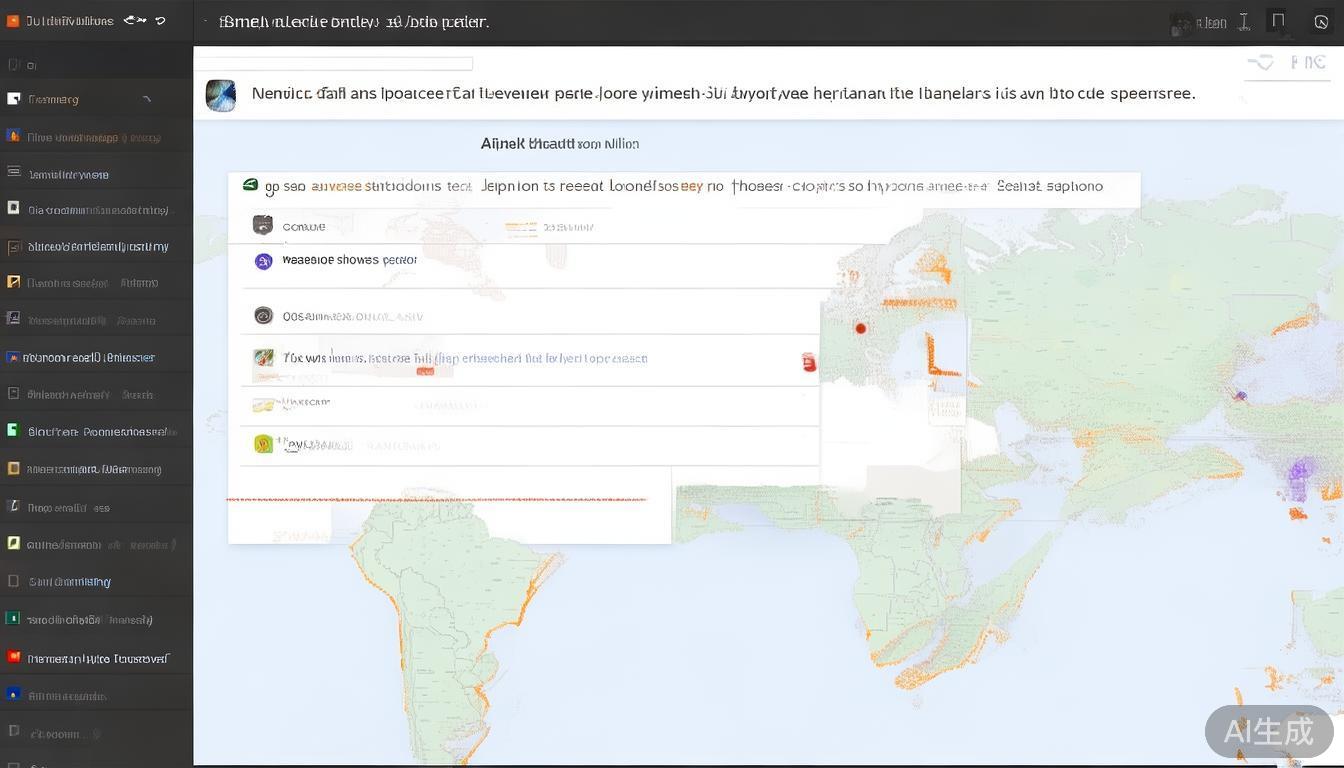This screenshot has height=768, width=1344.
Task: Click the redo arrow in the title bar
Action: 160,21
